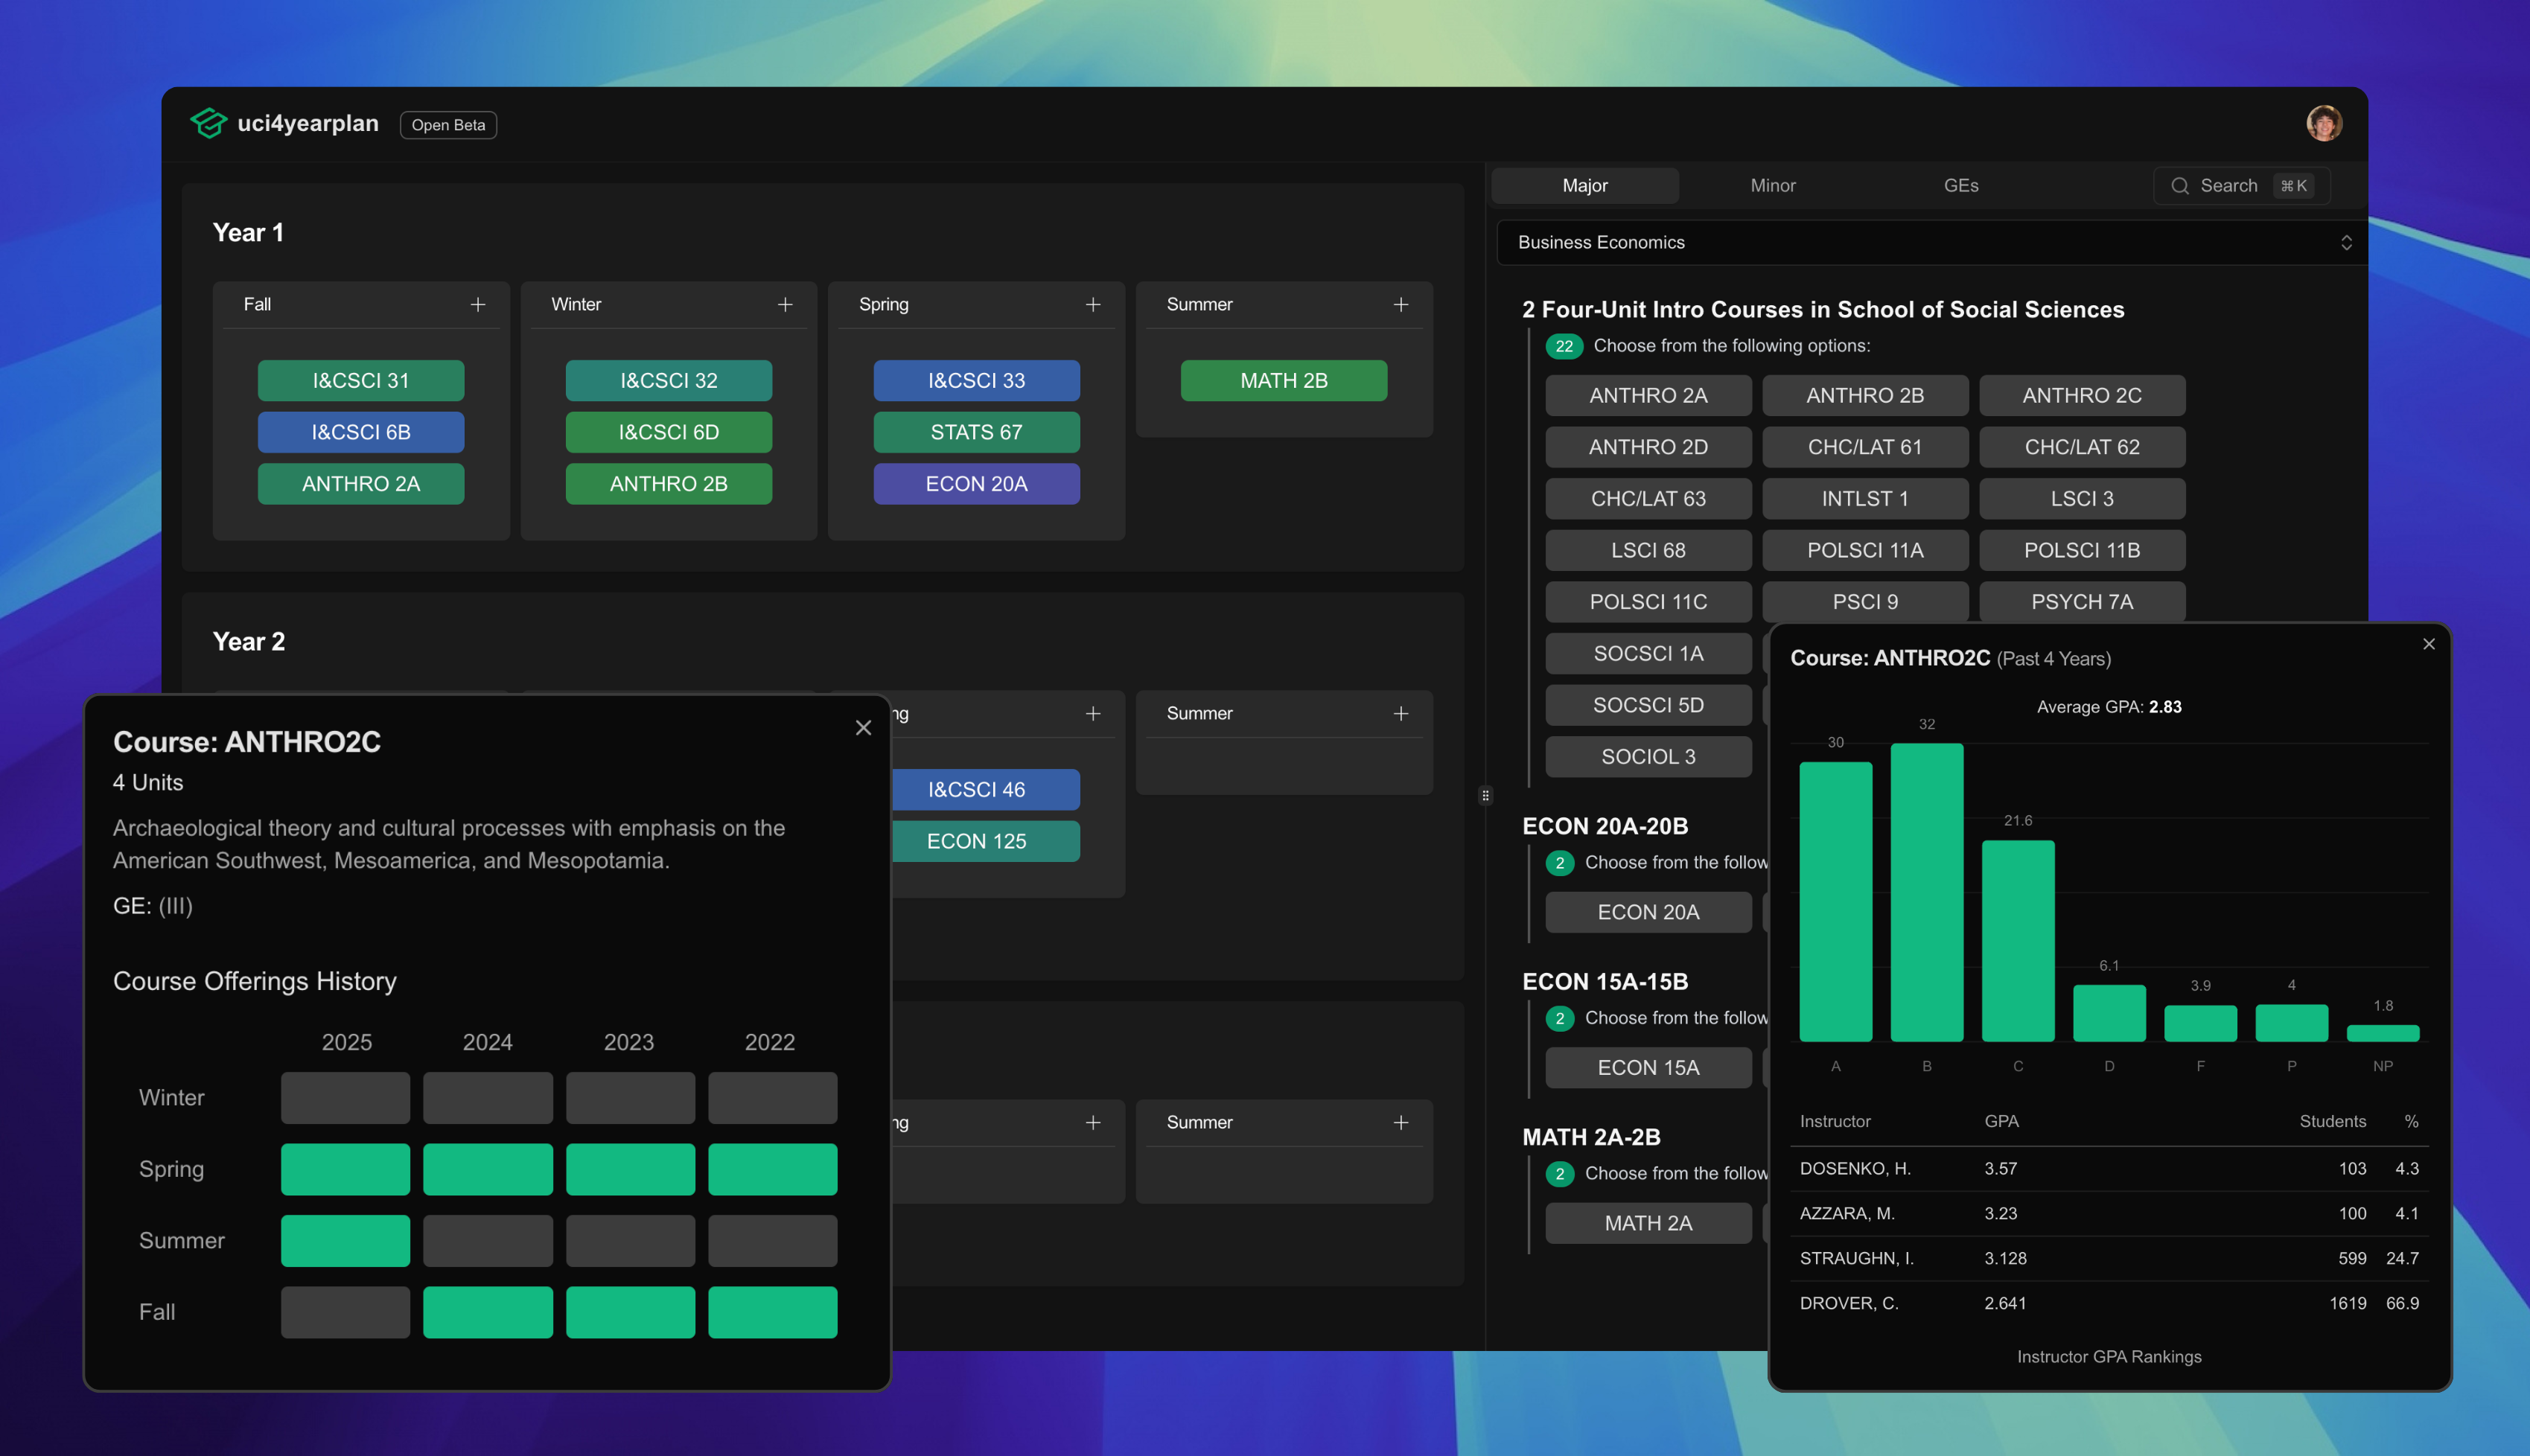The width and height of the screenshot is (2530, 1456).
Task: Pick CHC/LAT 61 option
Action: click(1865, 447)
